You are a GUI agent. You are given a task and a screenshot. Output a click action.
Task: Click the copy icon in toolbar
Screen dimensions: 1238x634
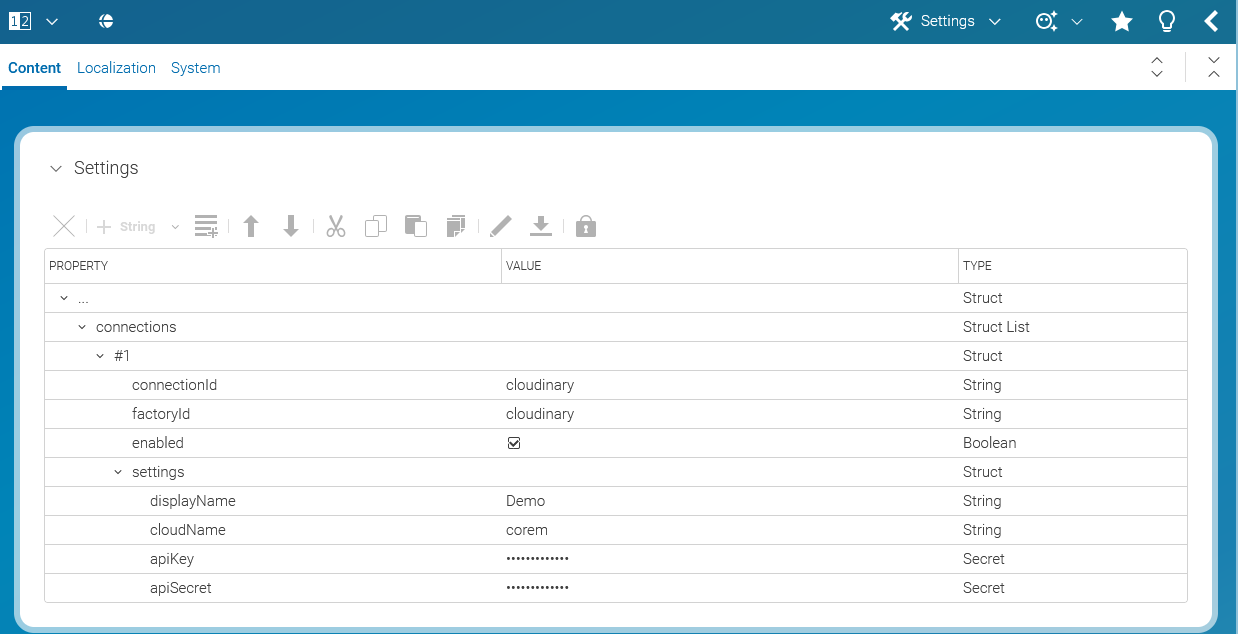pyautogui.click(x=376, y=227)
